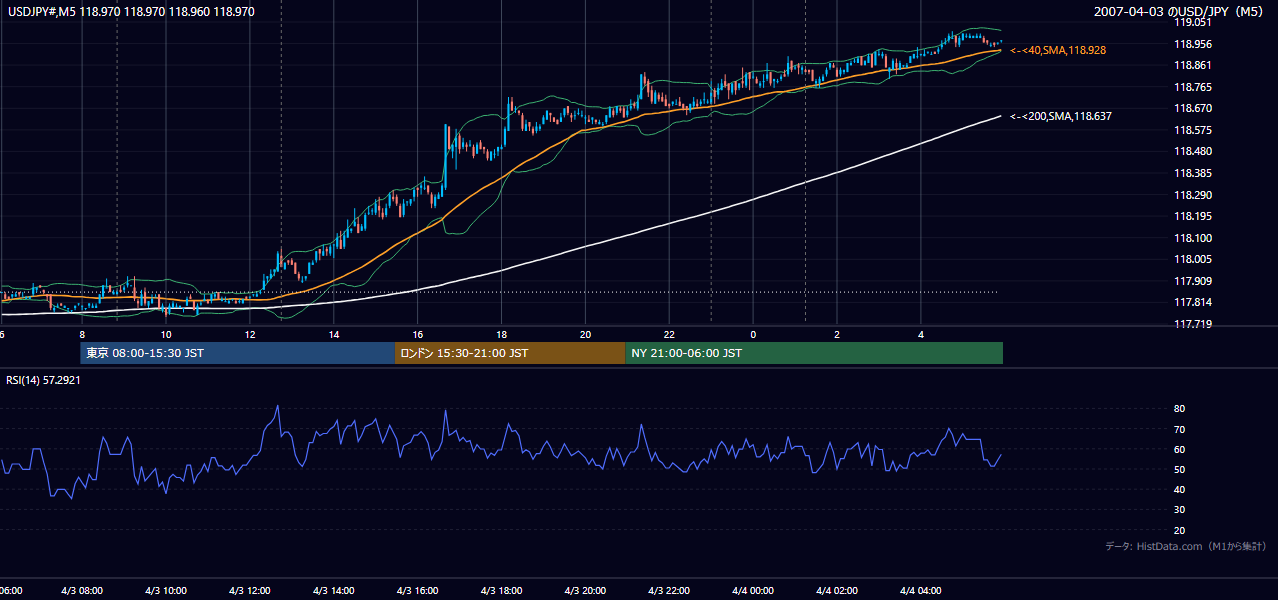
Task: Click RSI scale label 30
Action: (1180, 510)
